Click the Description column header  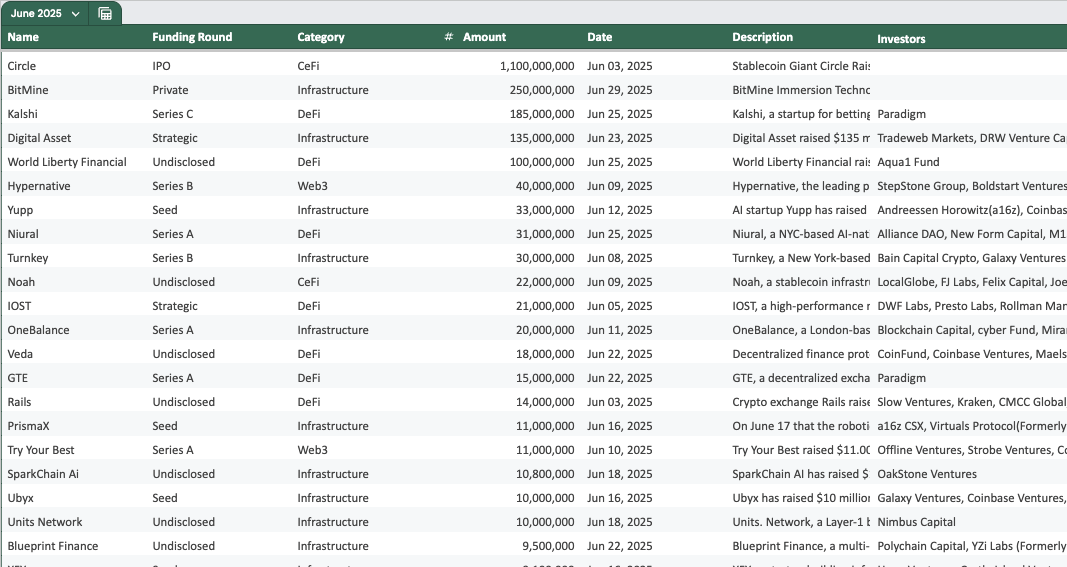pos(762,37)
